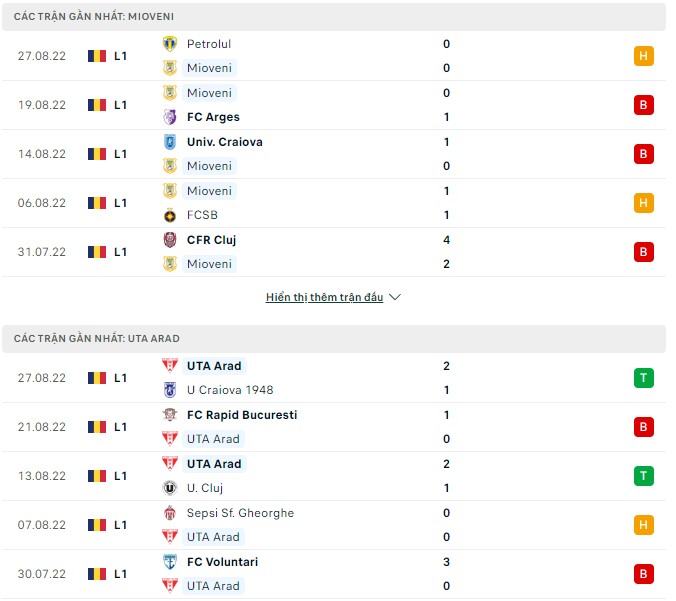The width and height of the screenshot is (676, 601).
Task: Click the U. Cluj club logo
Action: (x=169, y=488)
